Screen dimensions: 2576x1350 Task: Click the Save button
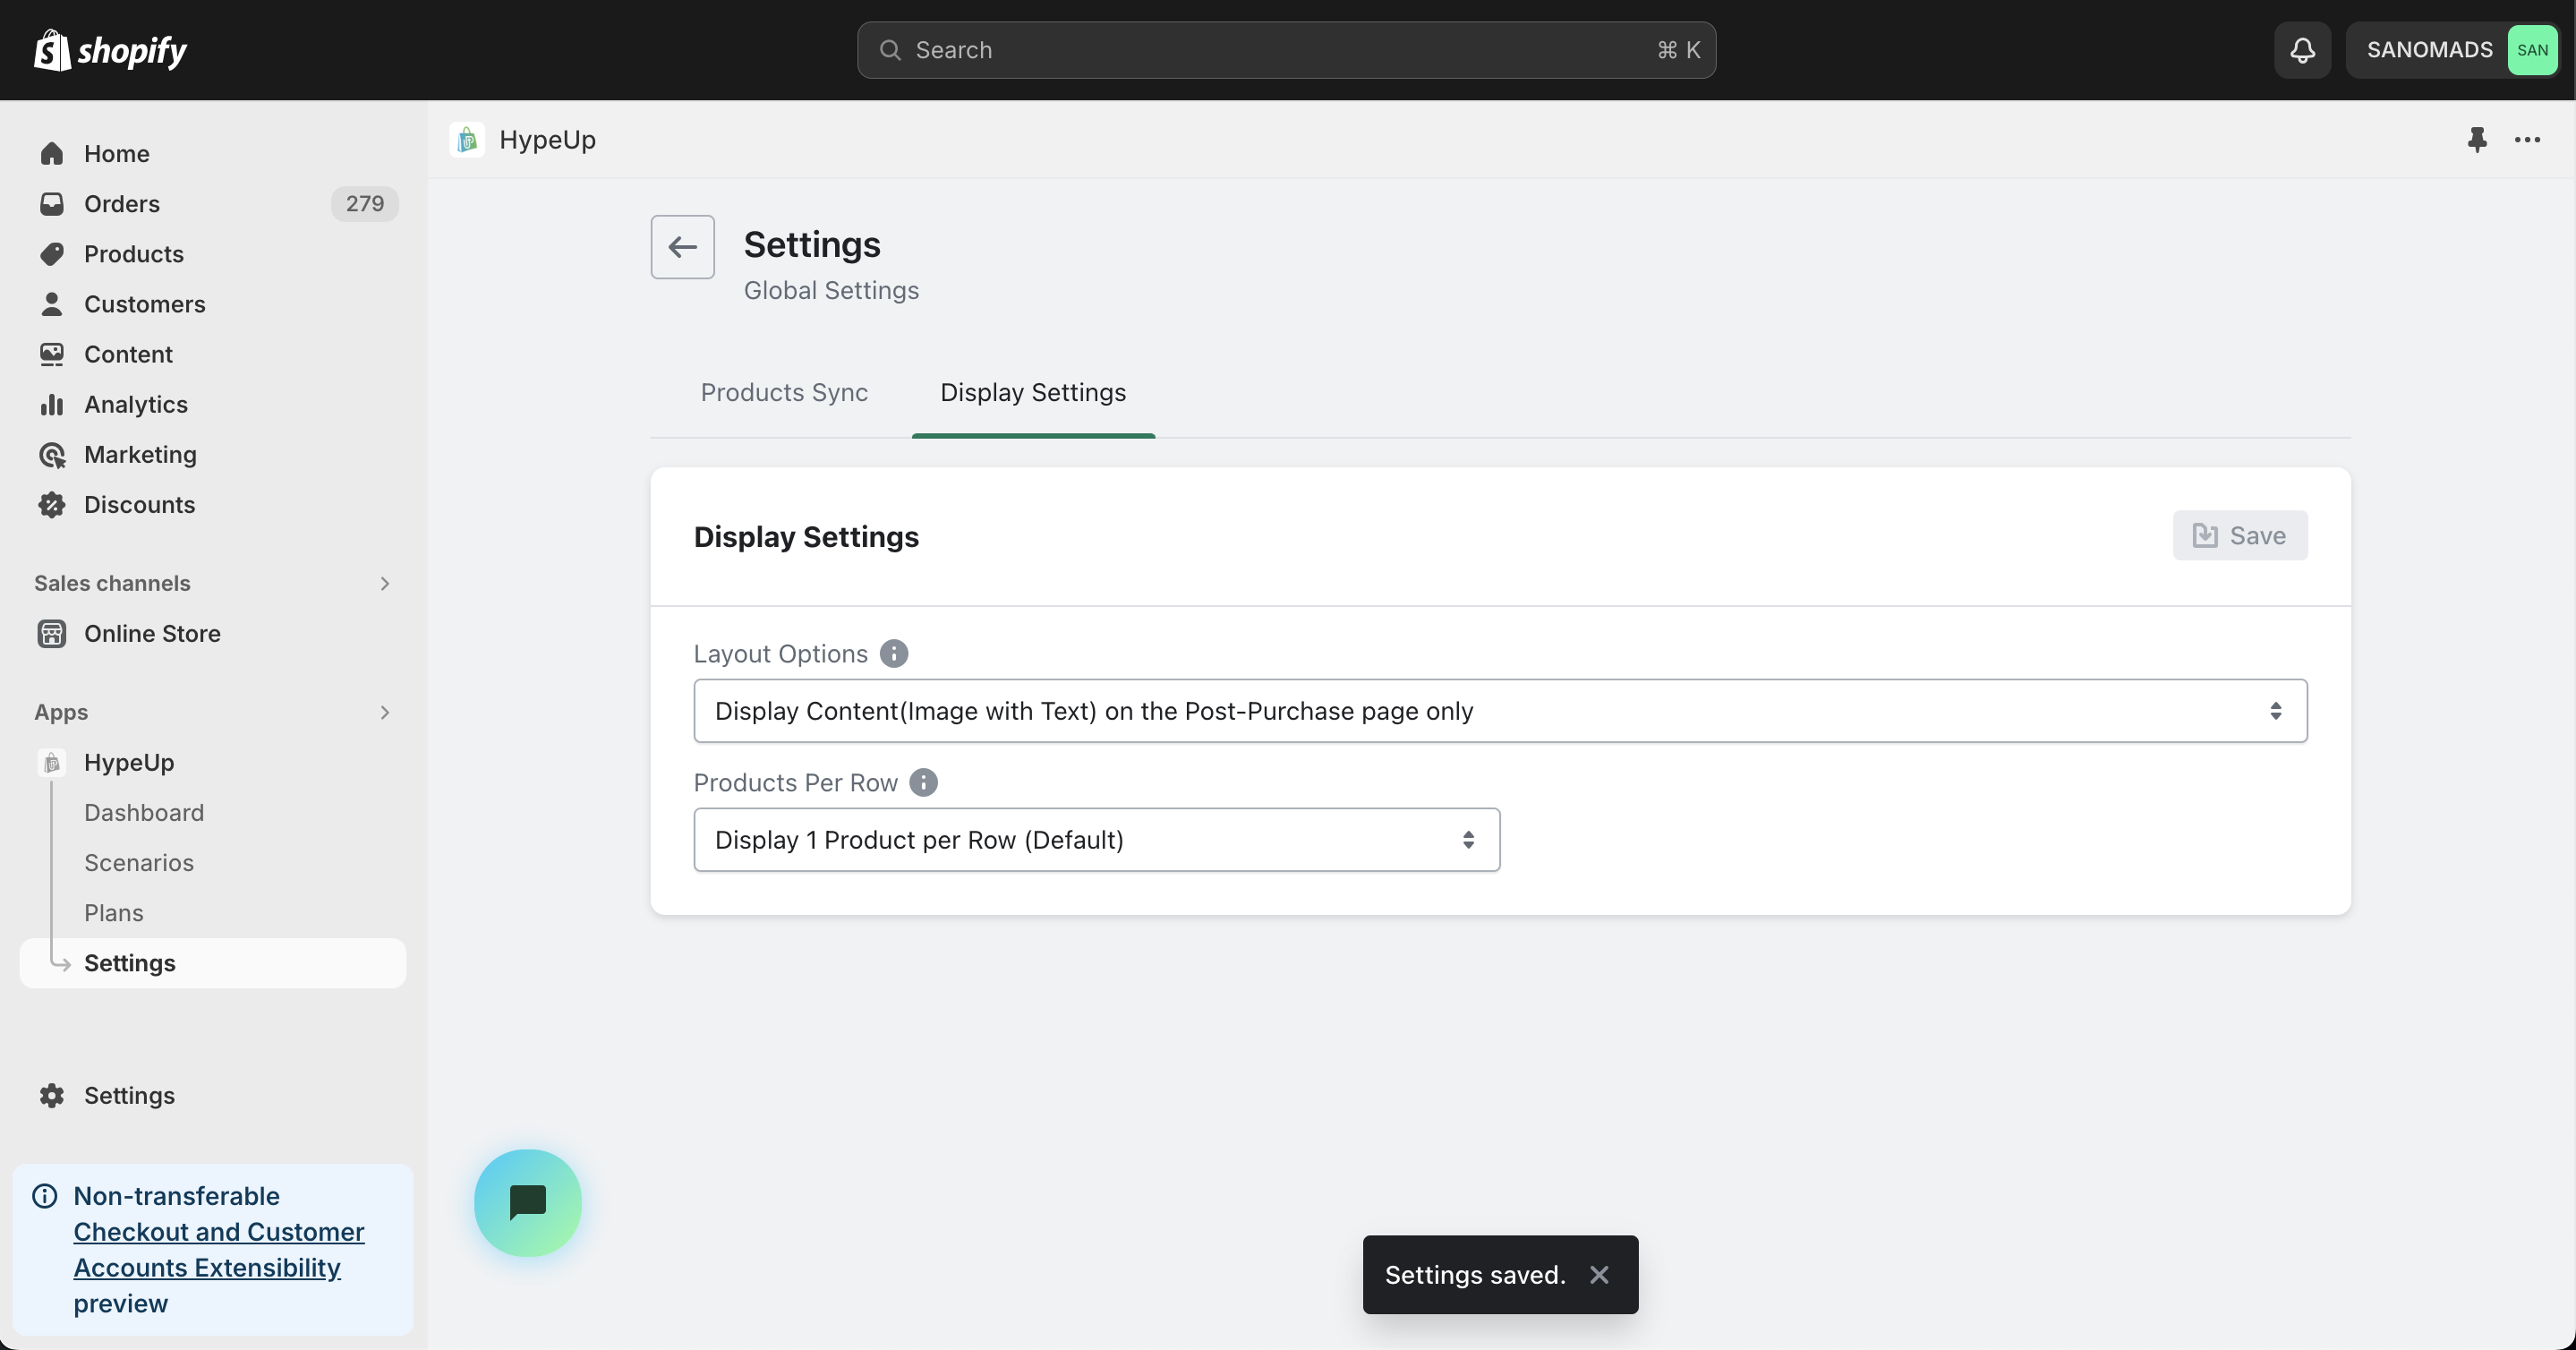pyautogui.click(x=2239, y=536)
